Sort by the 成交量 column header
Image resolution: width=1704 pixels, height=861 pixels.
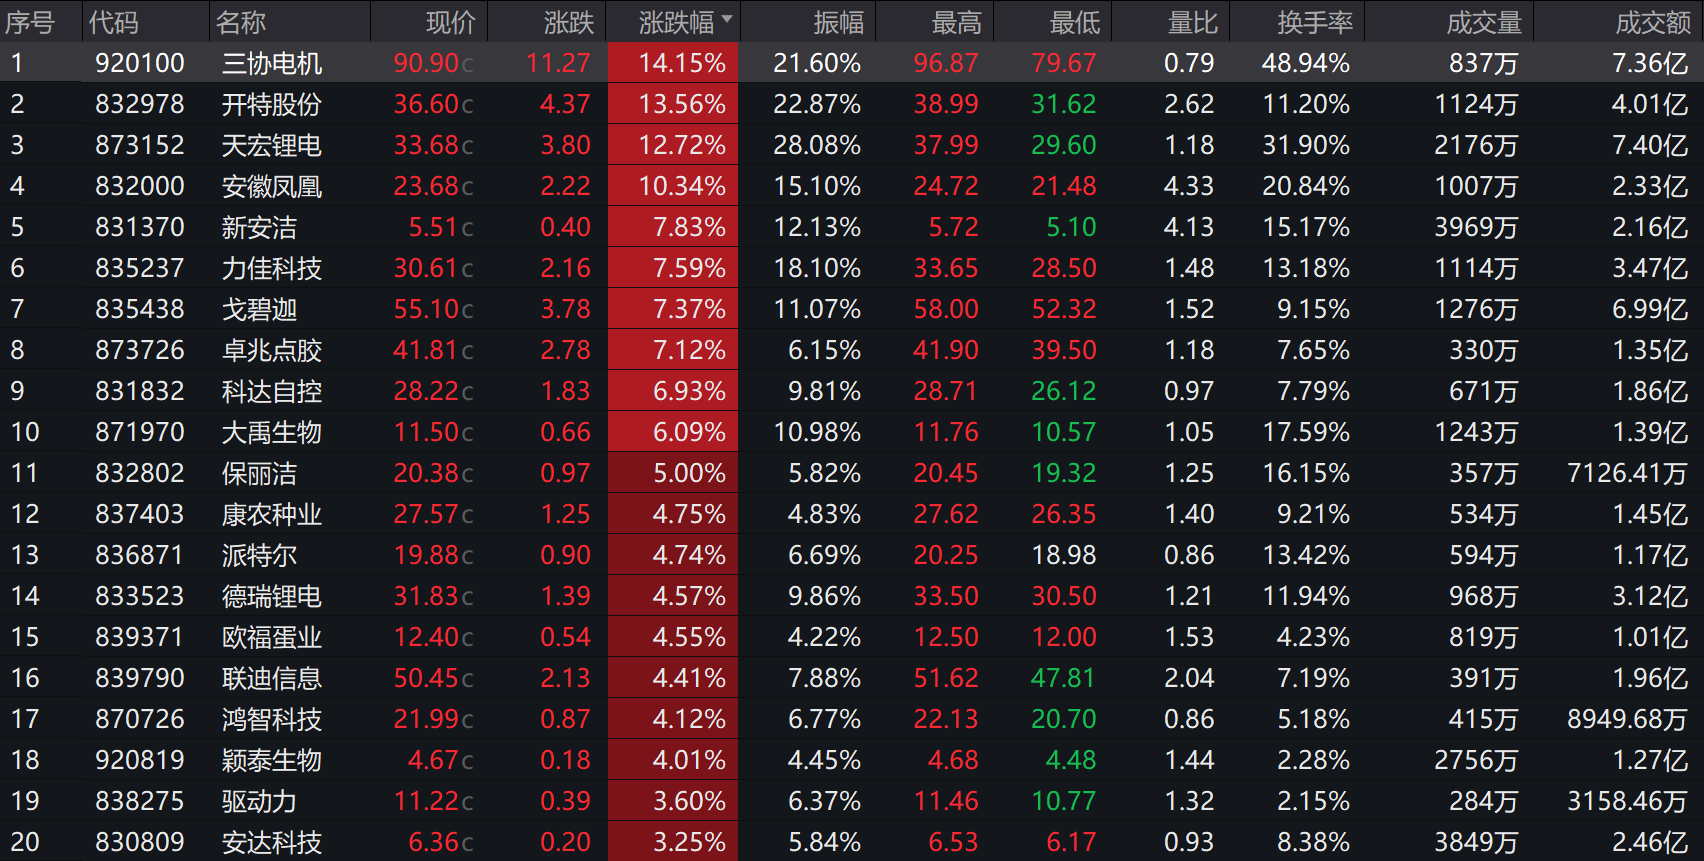(x=1484, y=22)
